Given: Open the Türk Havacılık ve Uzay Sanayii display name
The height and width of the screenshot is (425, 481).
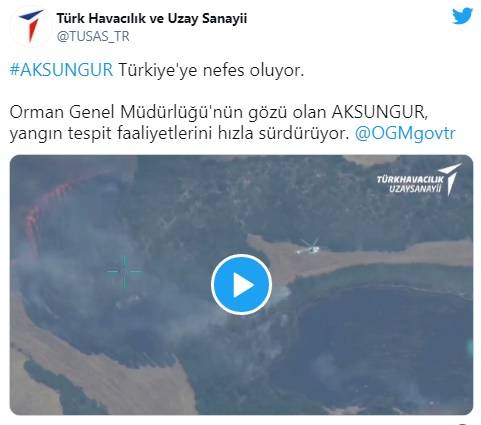Looking at the screenshot, I should pos(152,18).
